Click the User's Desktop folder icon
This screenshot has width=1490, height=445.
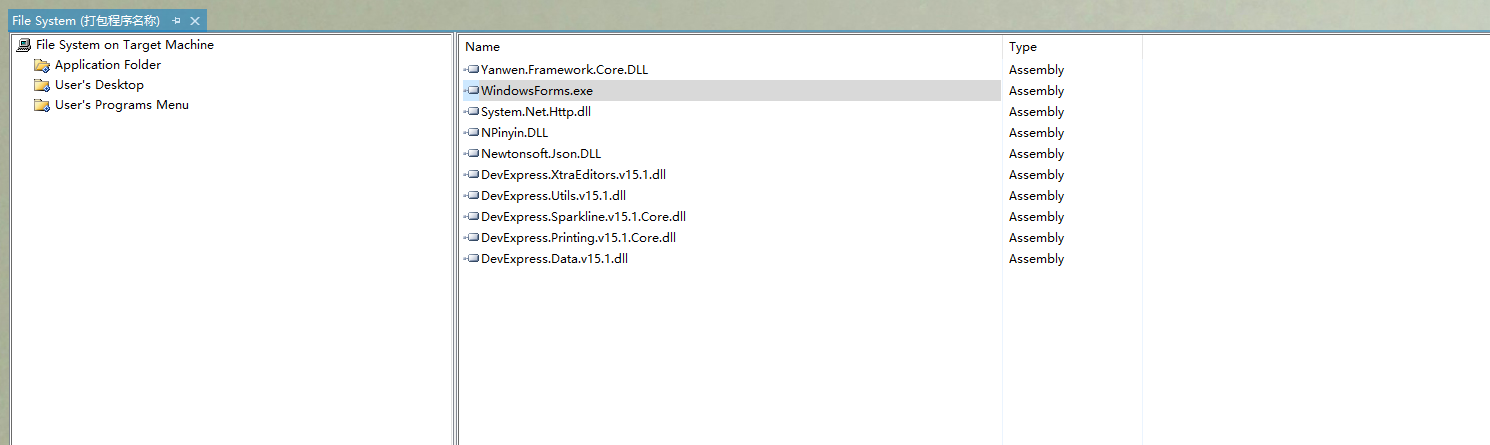(x=42, y=85)
